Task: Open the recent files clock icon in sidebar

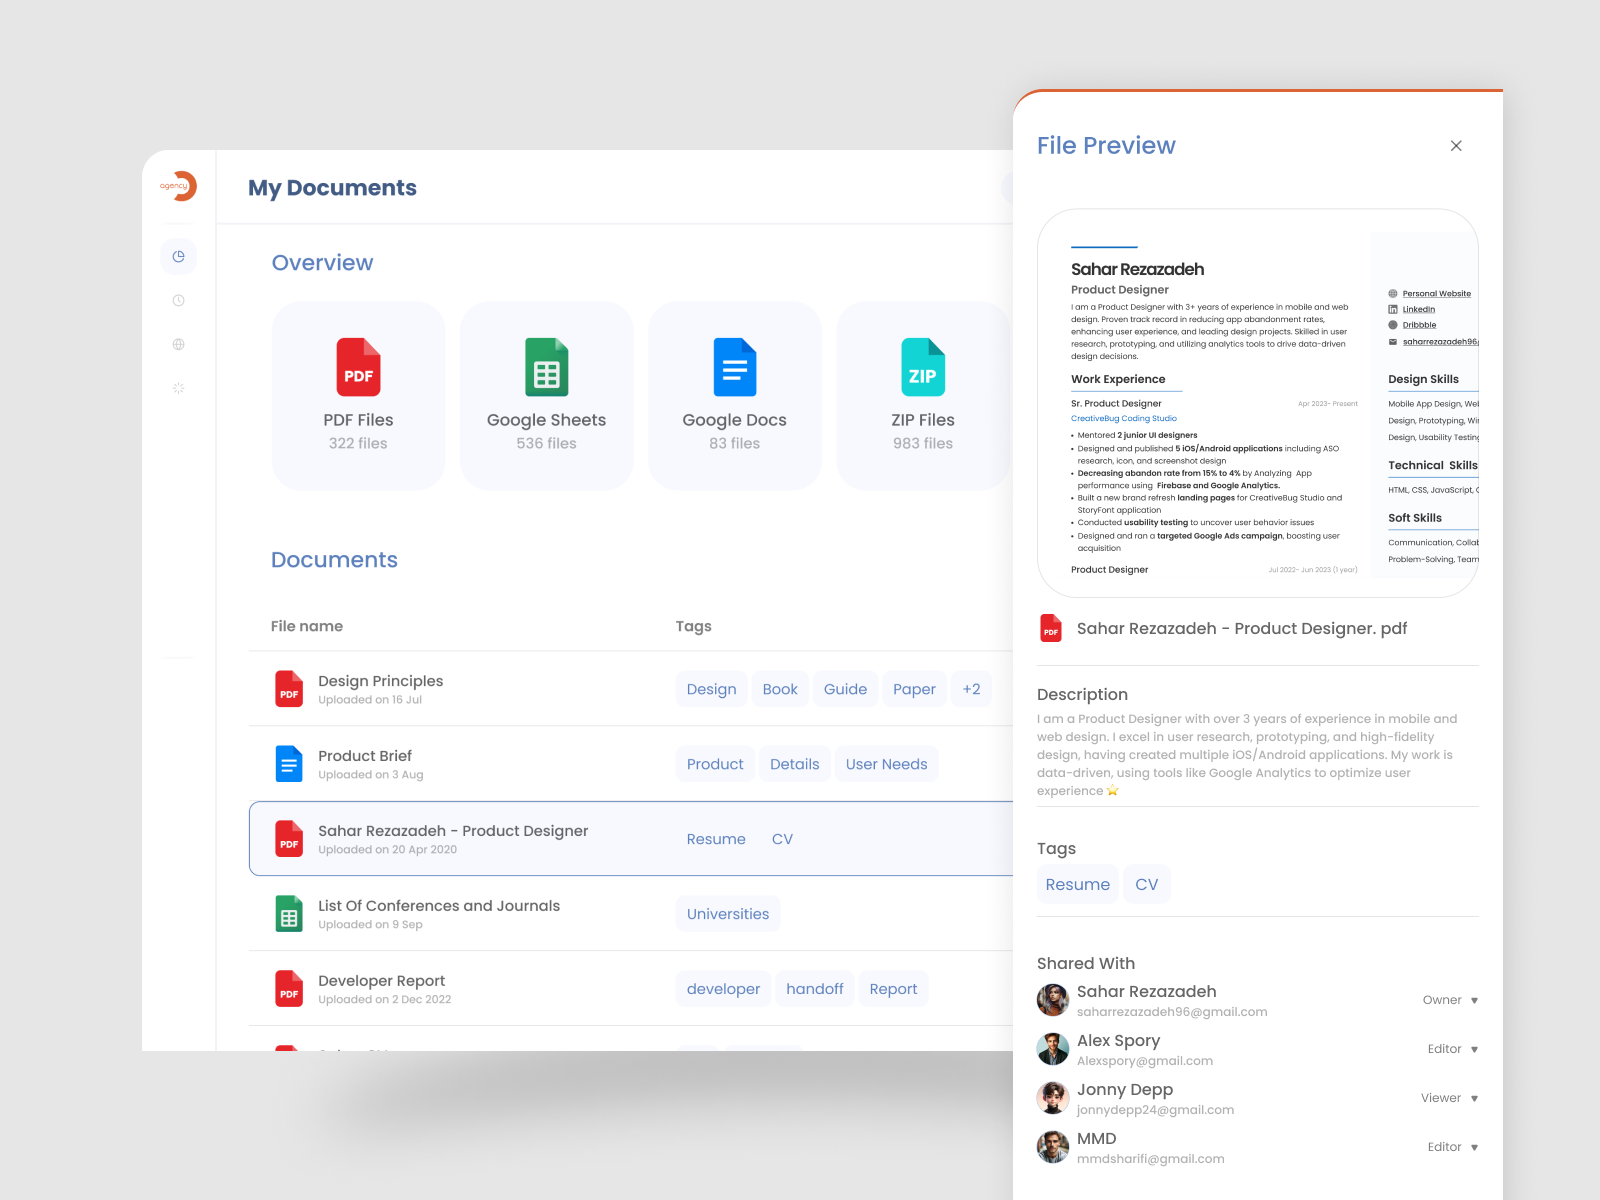Action: (x=178, y=299)
